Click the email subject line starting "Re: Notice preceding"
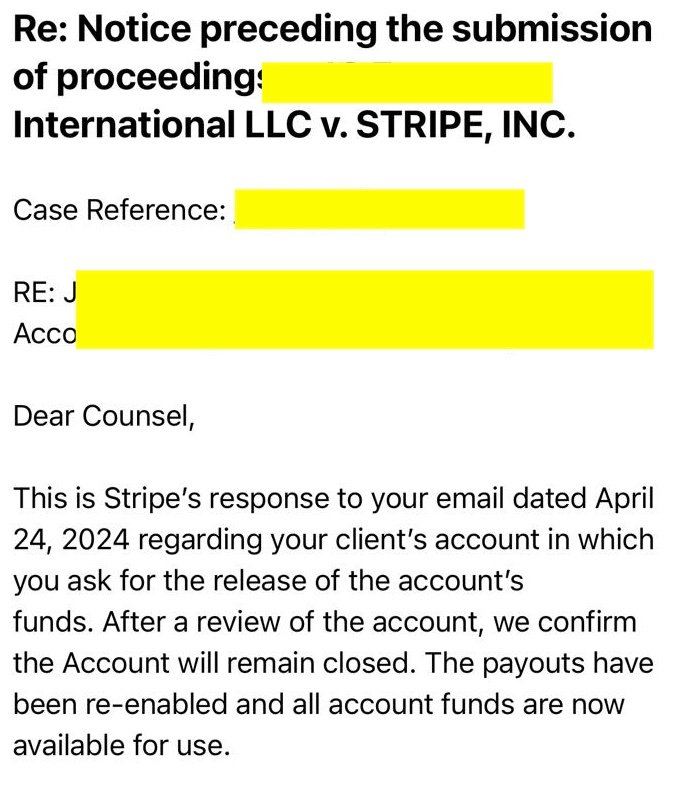The image size is (679, 788). [x=332, y=29]
